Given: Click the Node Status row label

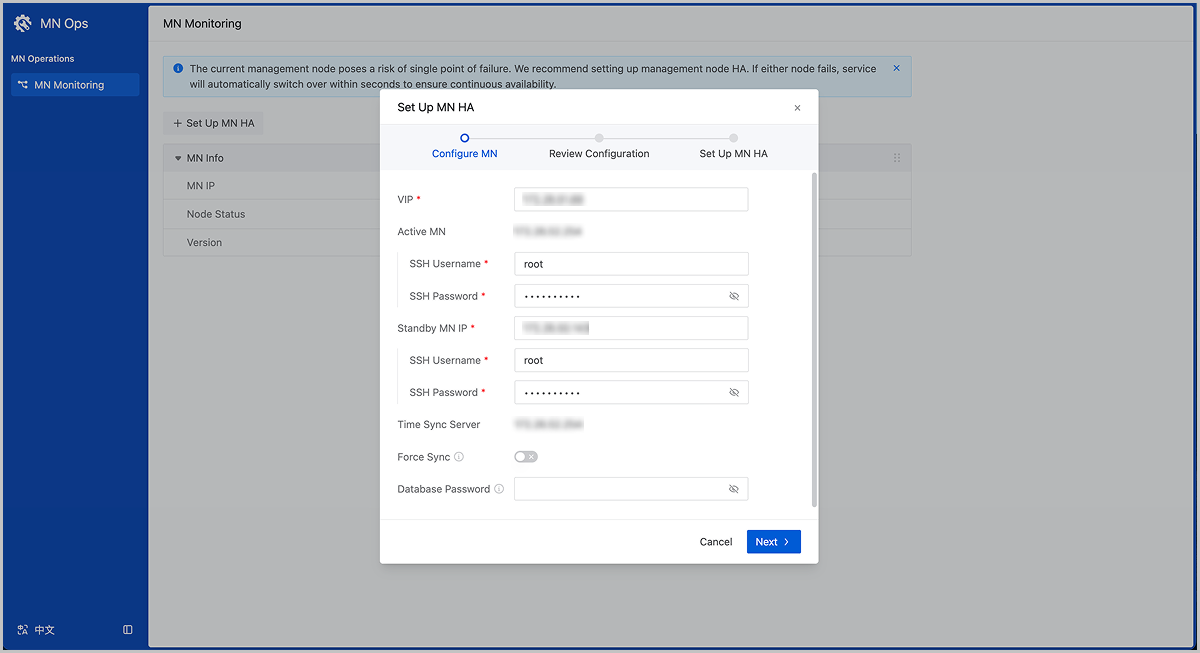Looking at the screenshot, I should (x=216, y=214).
